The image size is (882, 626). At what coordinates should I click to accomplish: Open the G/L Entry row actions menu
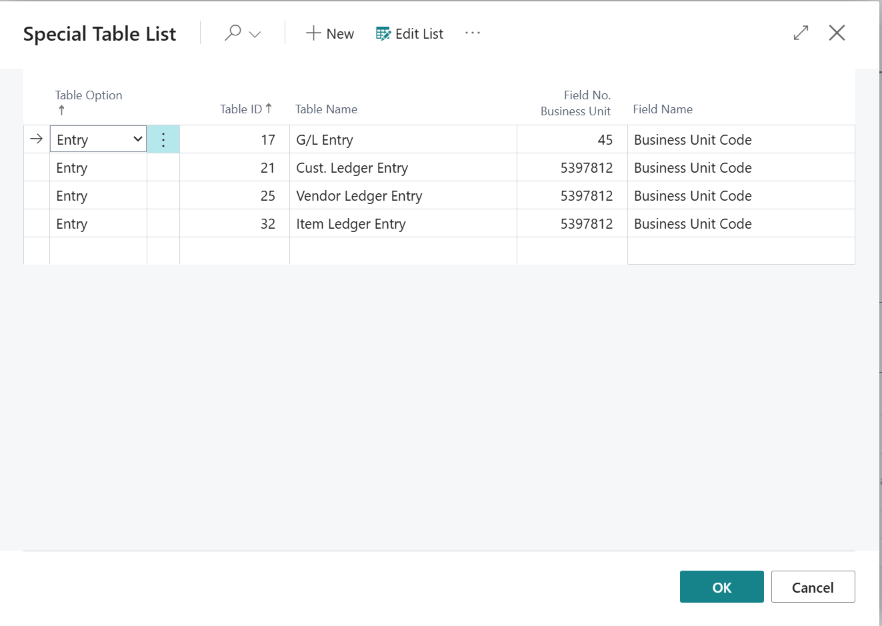(x=164, y=140)
